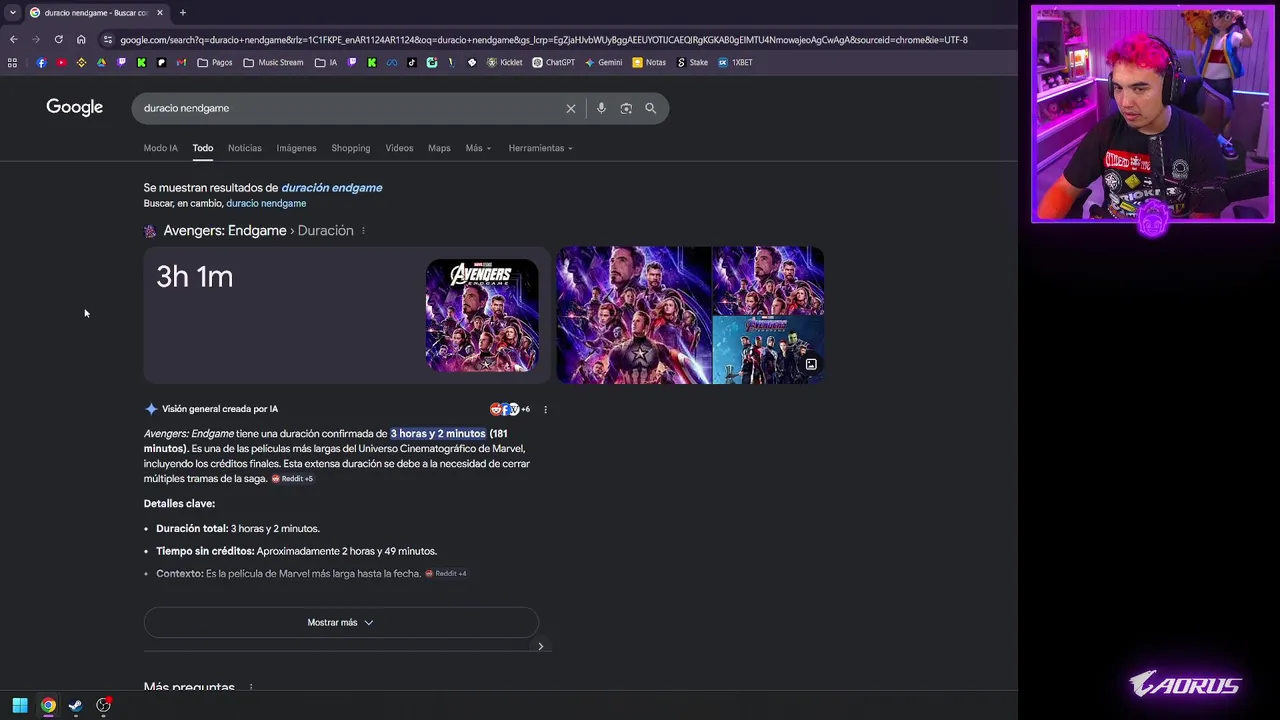Go to browser home page
This screenshot has width=1280, height=720.
coord(81,40)
